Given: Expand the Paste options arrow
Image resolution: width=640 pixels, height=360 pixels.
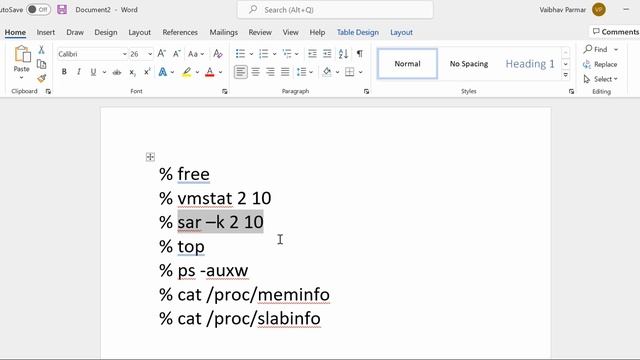Looking at the screenshot, I should (22, 78).
